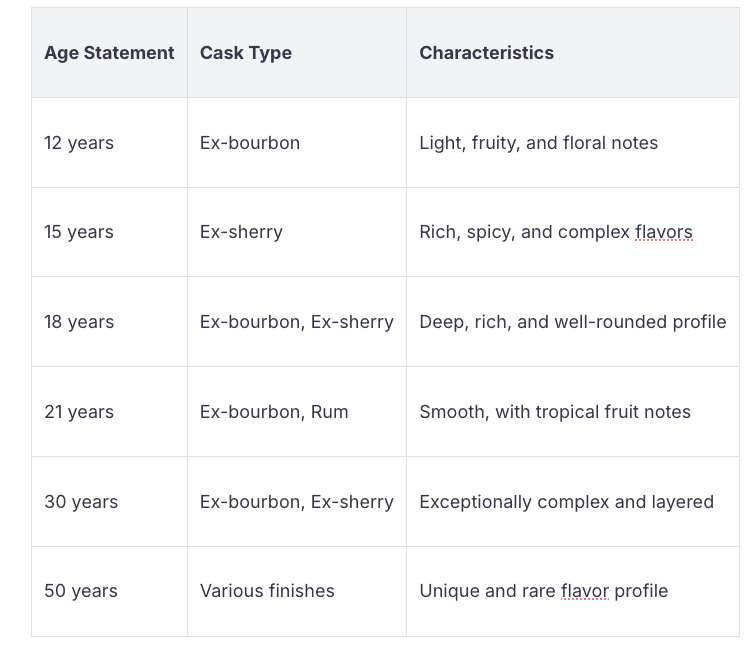Click the Various finishes cell
This screenshot has width=756, height=650.
tap(267, 591)
